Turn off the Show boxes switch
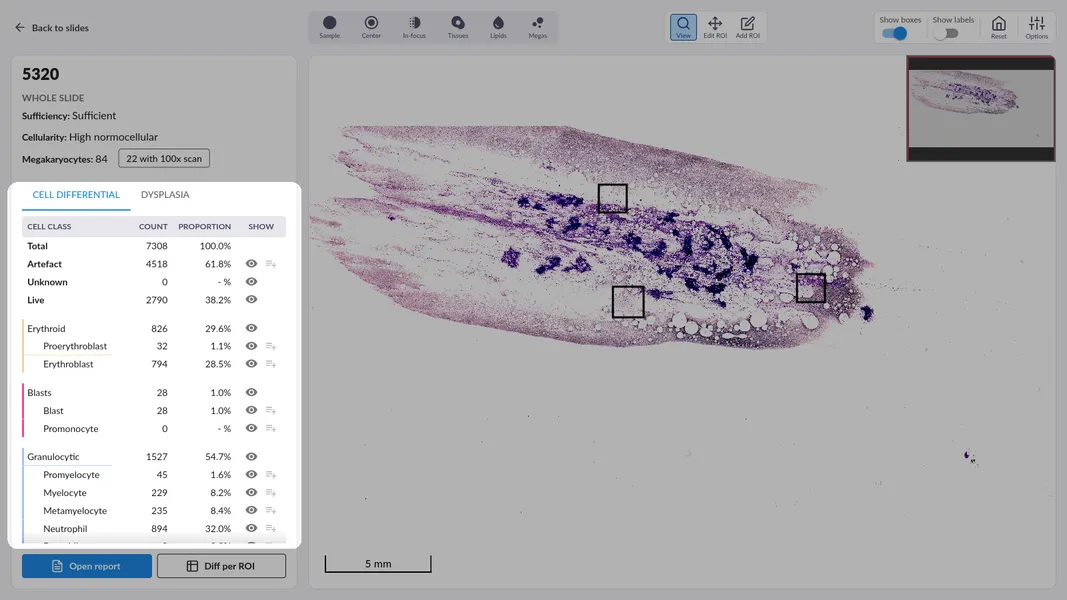This screenshot has height=600, width=1067. [x=894, y=33]
